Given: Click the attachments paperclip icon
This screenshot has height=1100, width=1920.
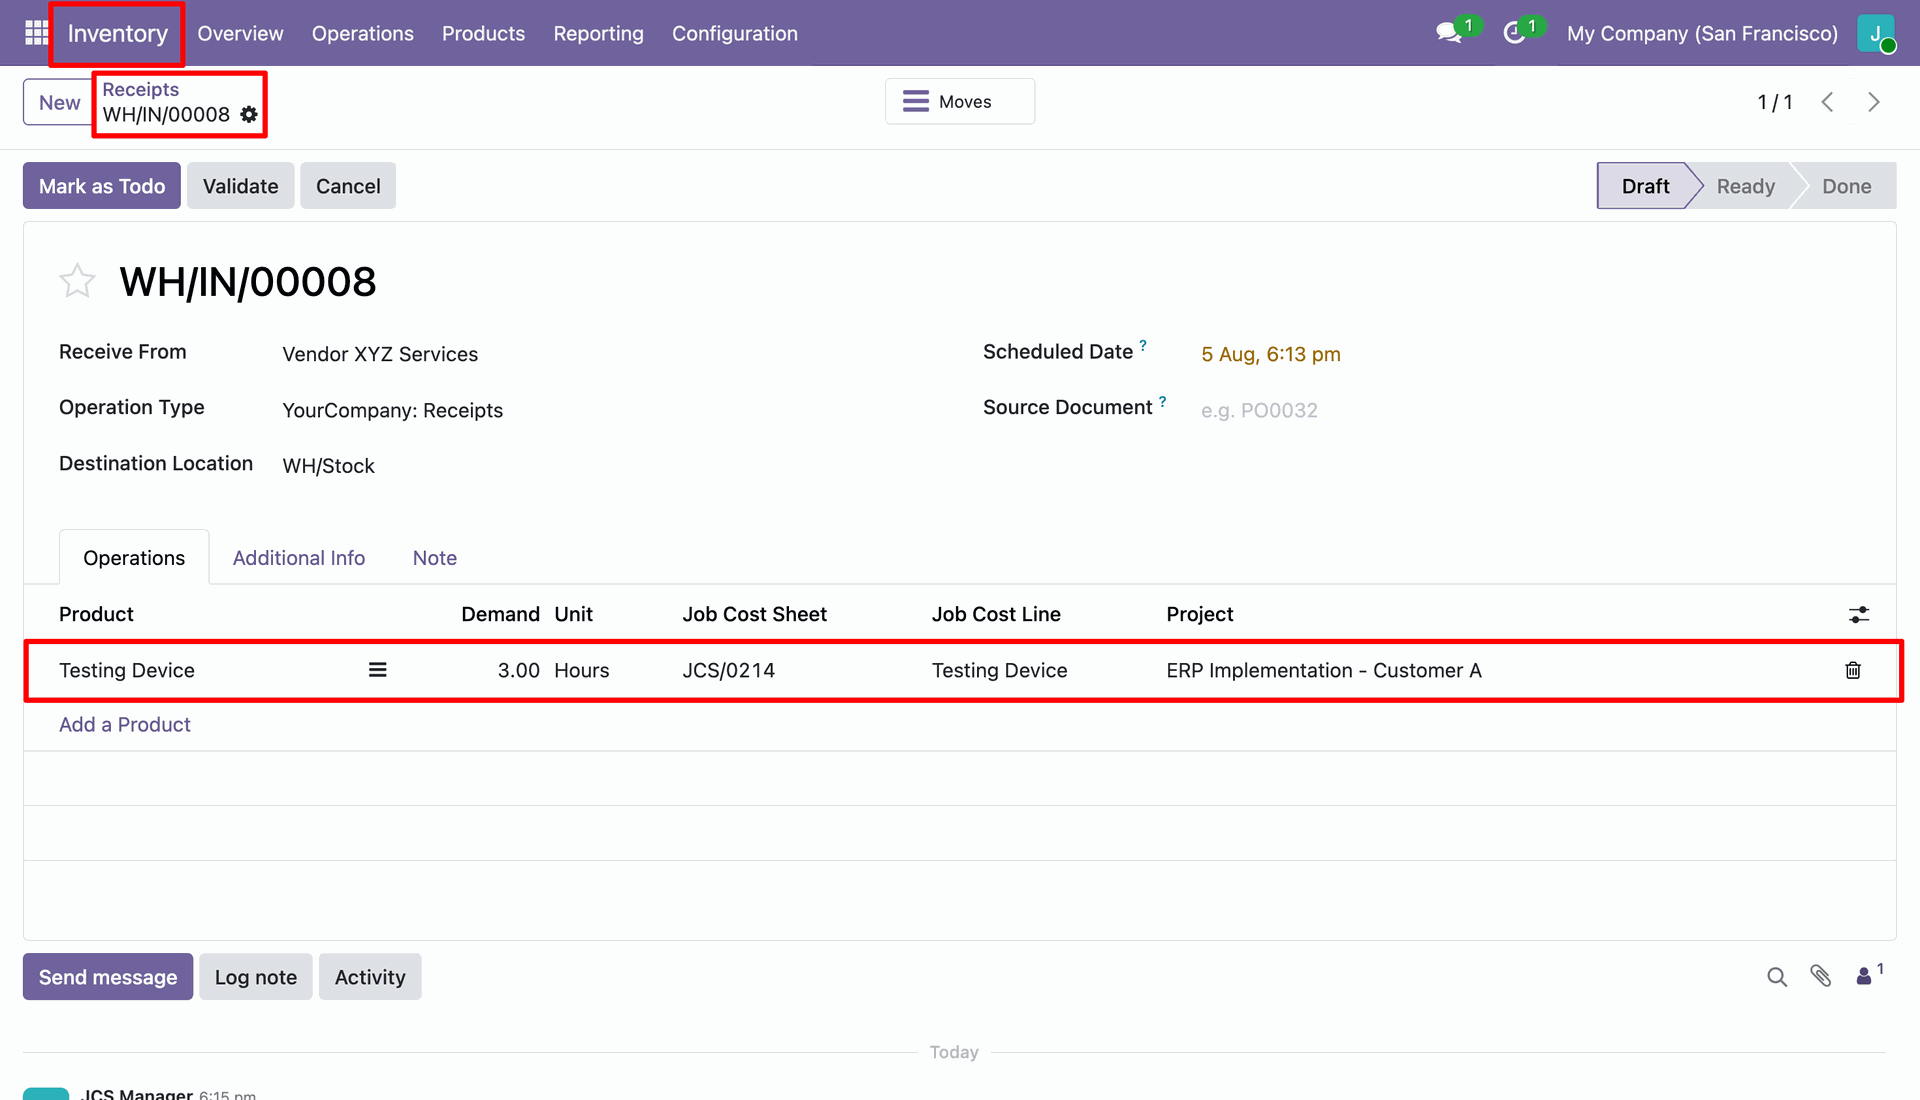Looking at the screenshot, I should 1821,976.
